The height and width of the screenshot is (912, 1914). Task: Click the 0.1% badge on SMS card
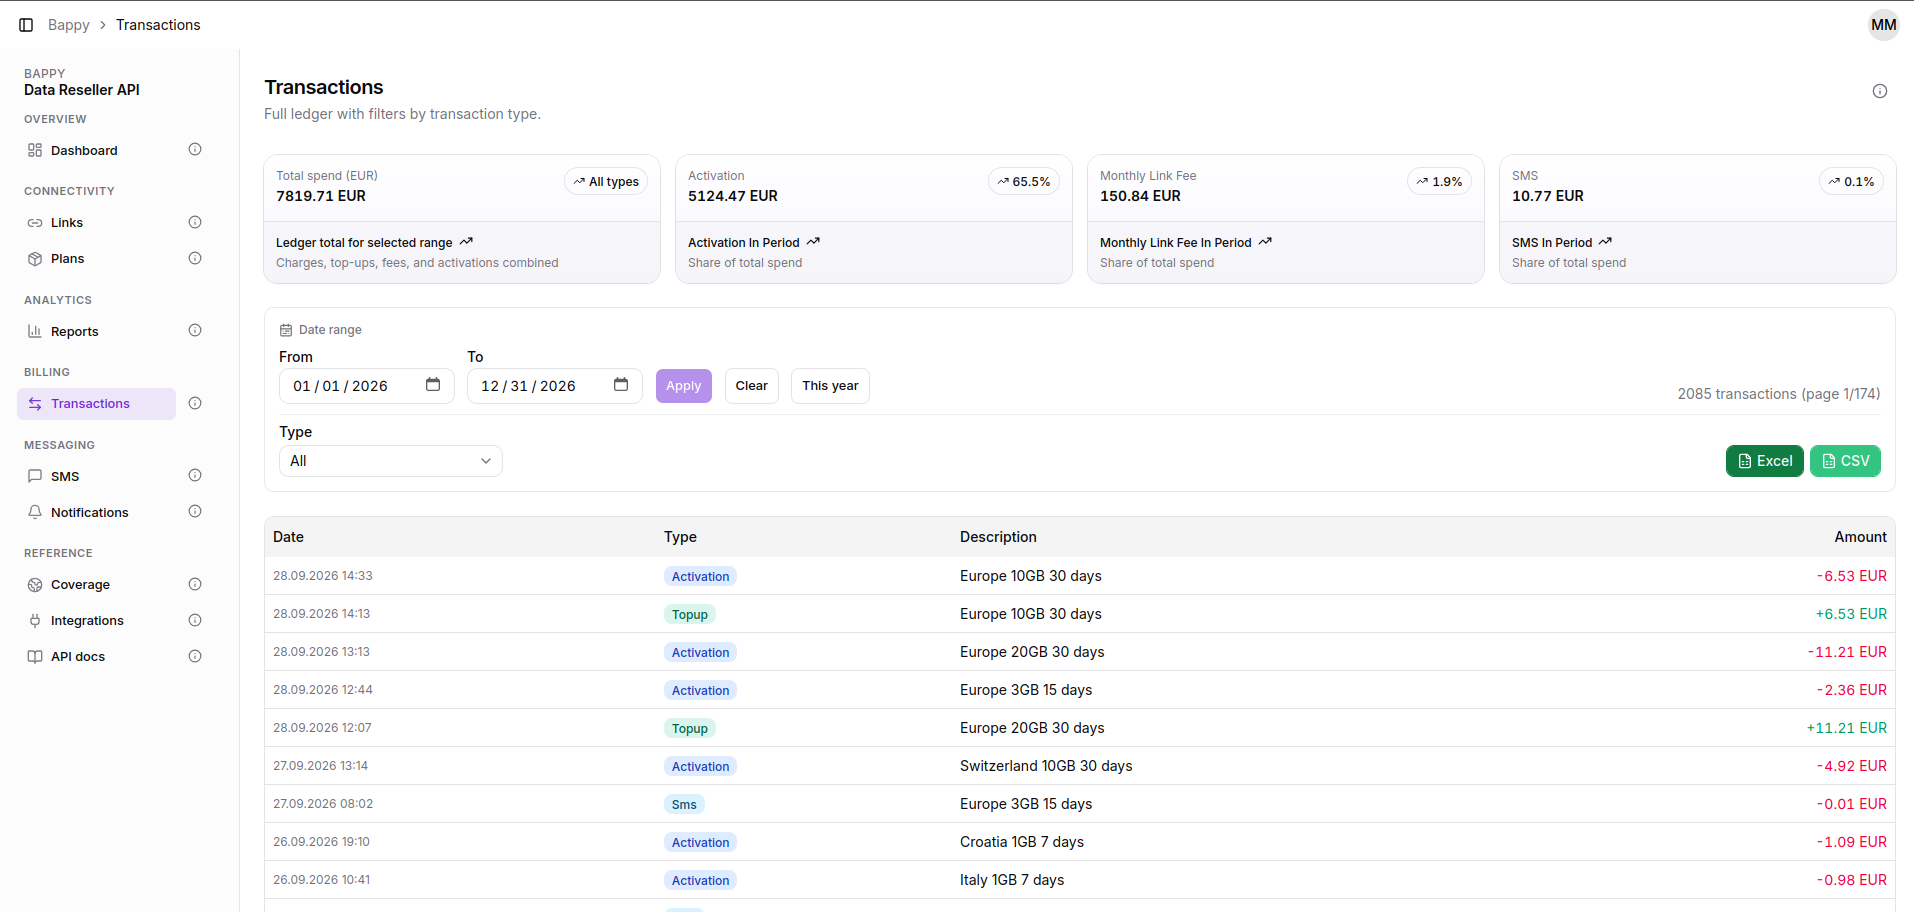tap(1852, 181)
